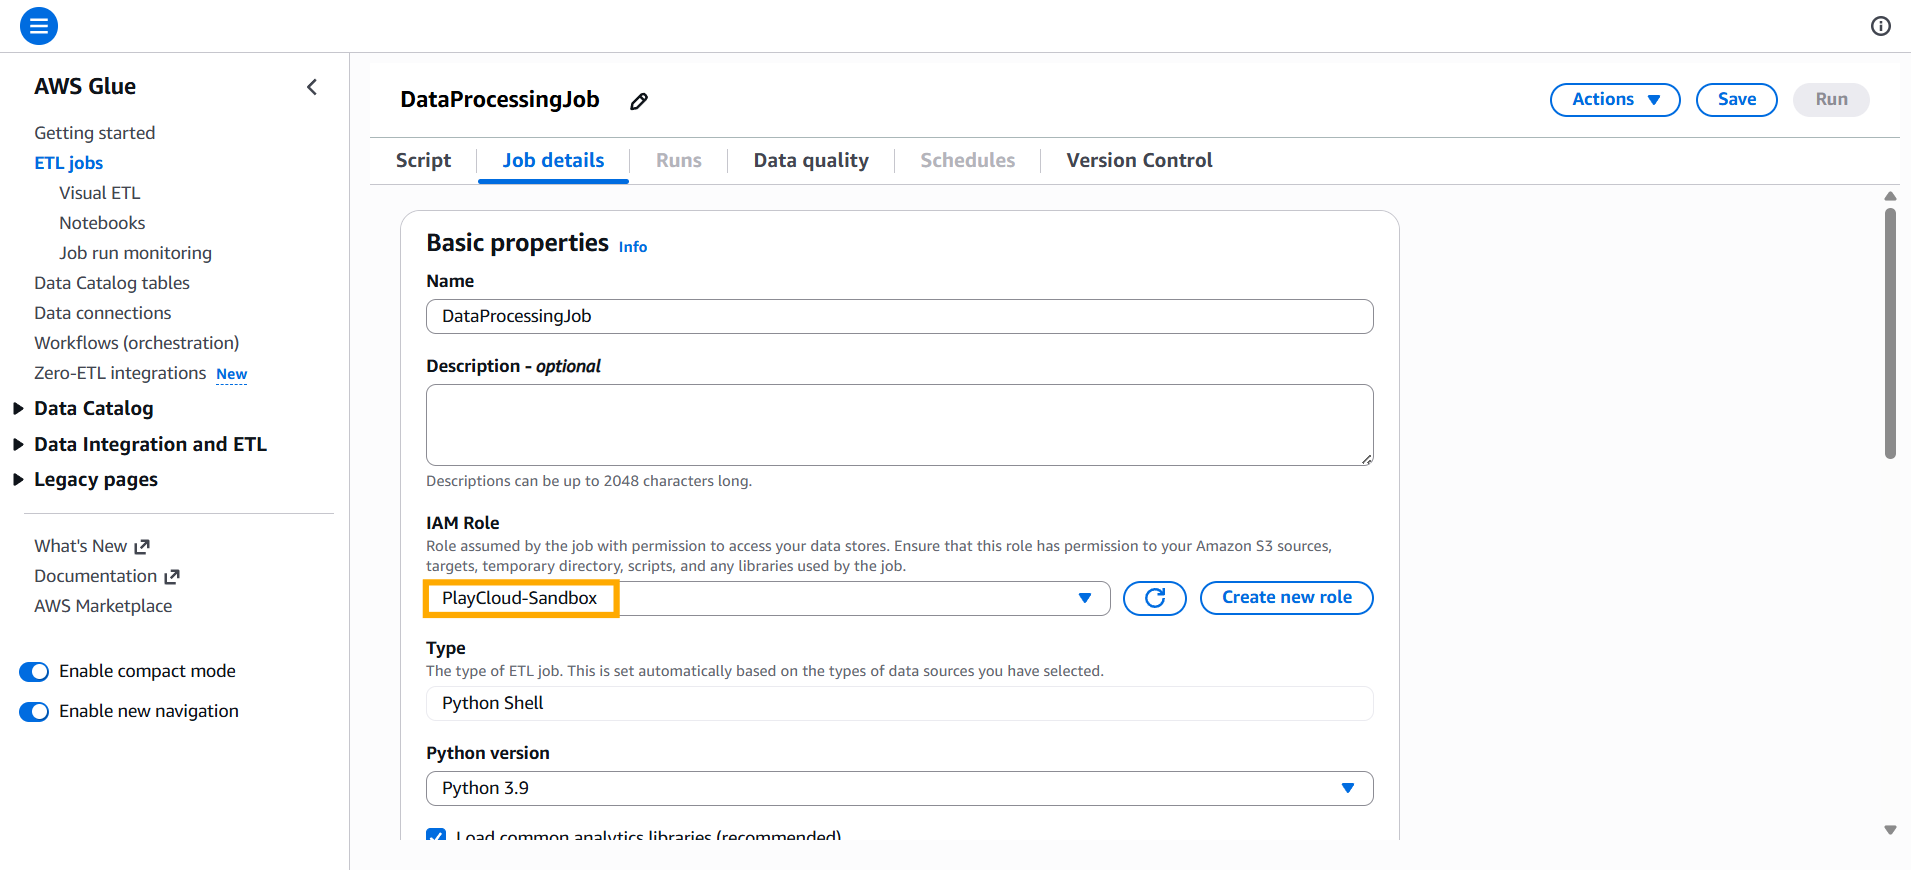Open Notebooks in sidebar

pyautogui.click(x=102, y=223)
